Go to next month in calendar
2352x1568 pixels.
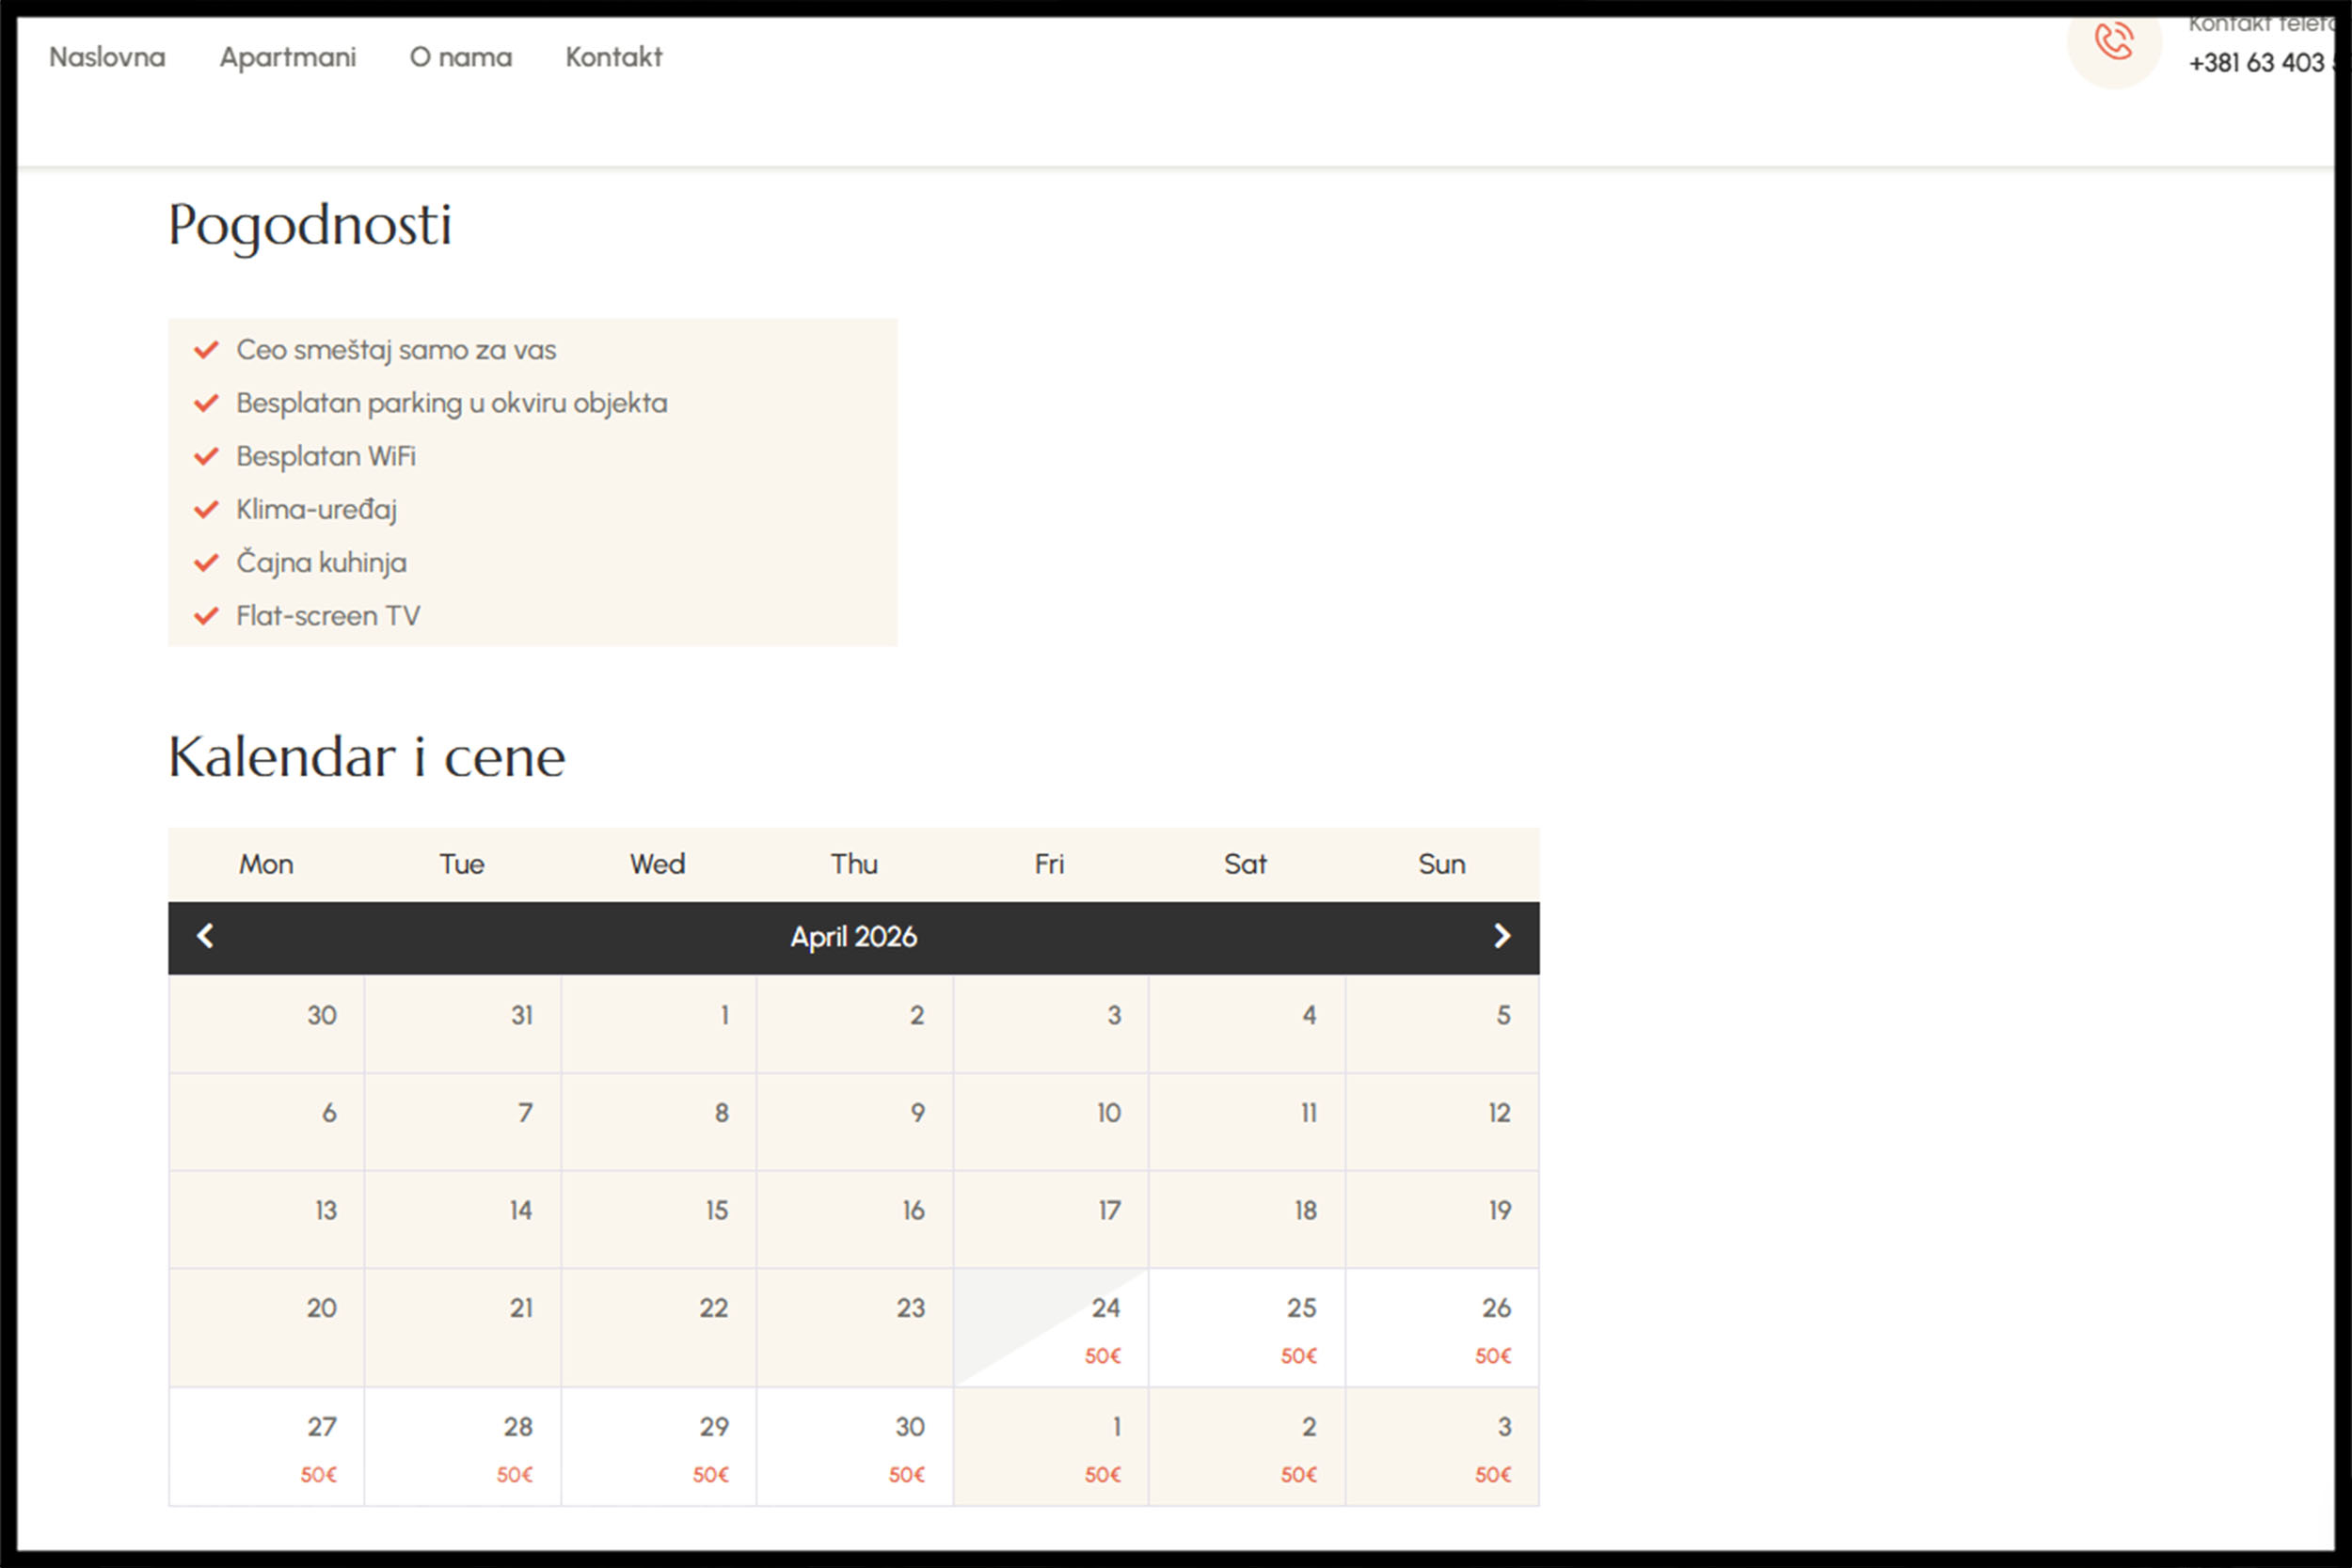pyautogui.click(x=1501, y=936)
